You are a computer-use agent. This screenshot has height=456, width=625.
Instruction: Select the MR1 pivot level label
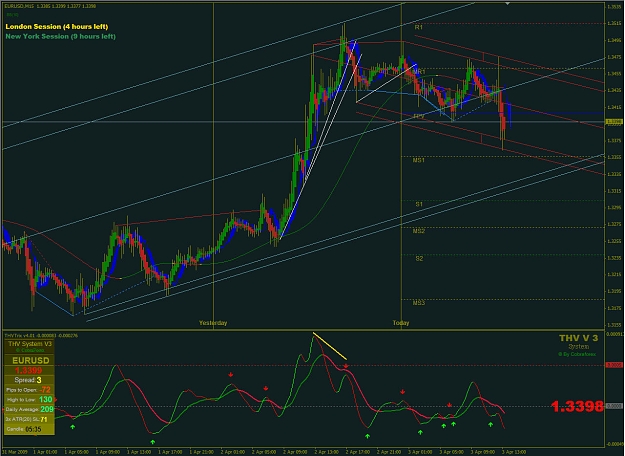pyautogui.click(x=419, y=72)
